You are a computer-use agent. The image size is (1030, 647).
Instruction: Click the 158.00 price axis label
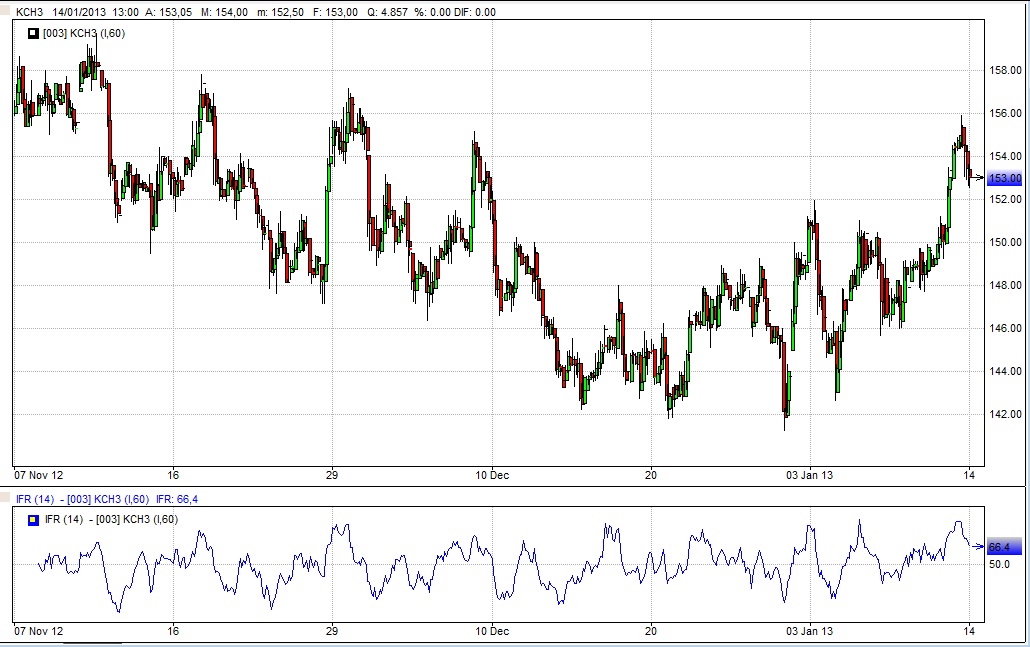tap(1004, 70)
